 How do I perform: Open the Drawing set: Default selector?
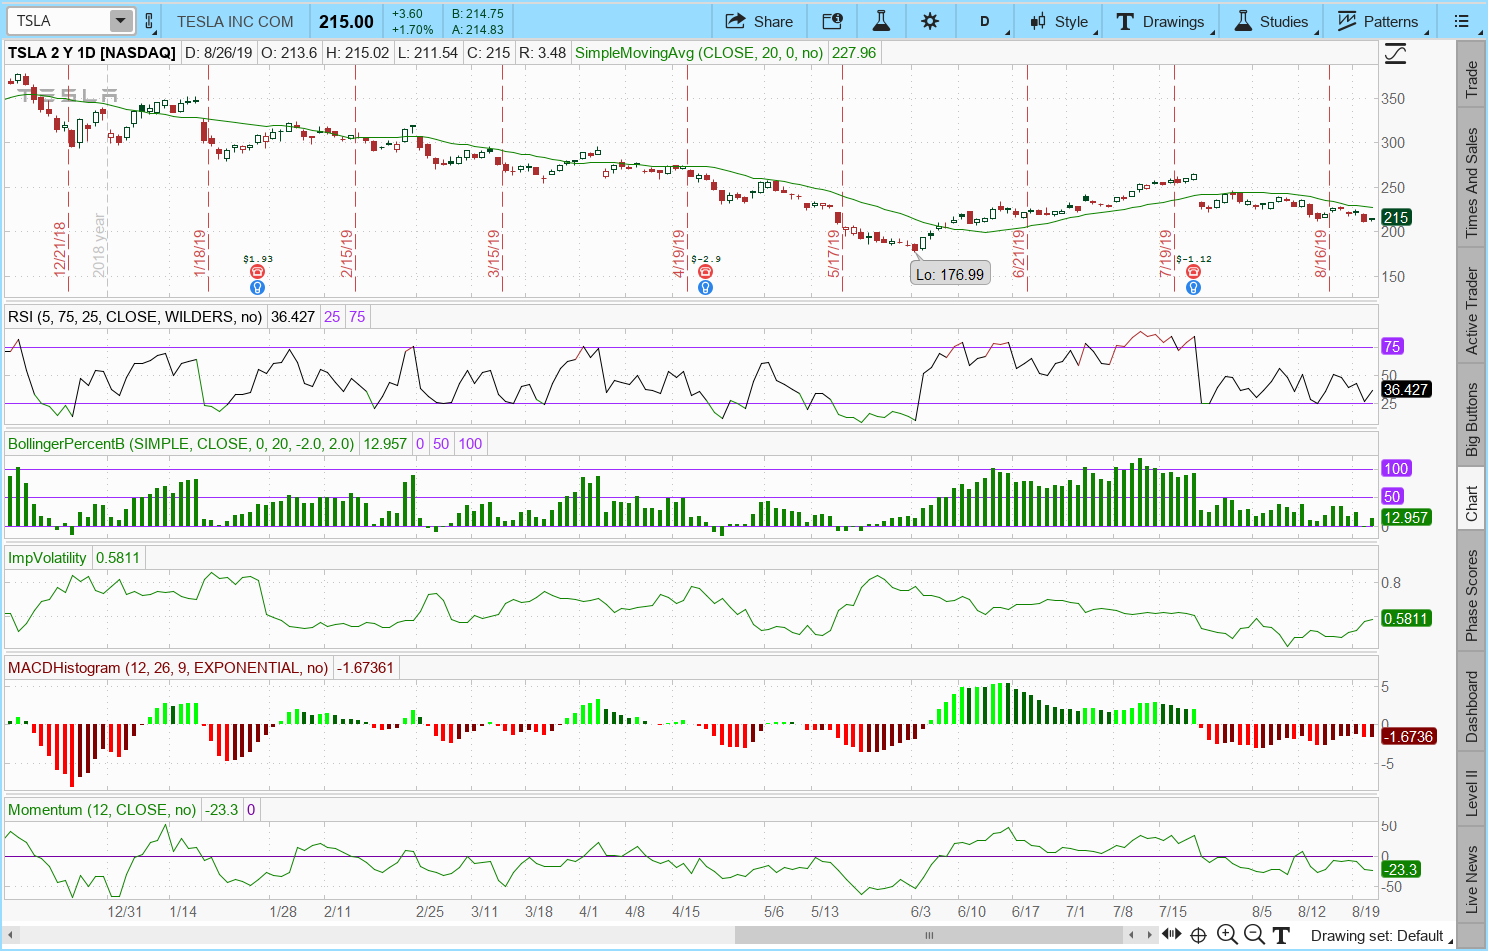pyautogui.click(x=1376, y=936)
